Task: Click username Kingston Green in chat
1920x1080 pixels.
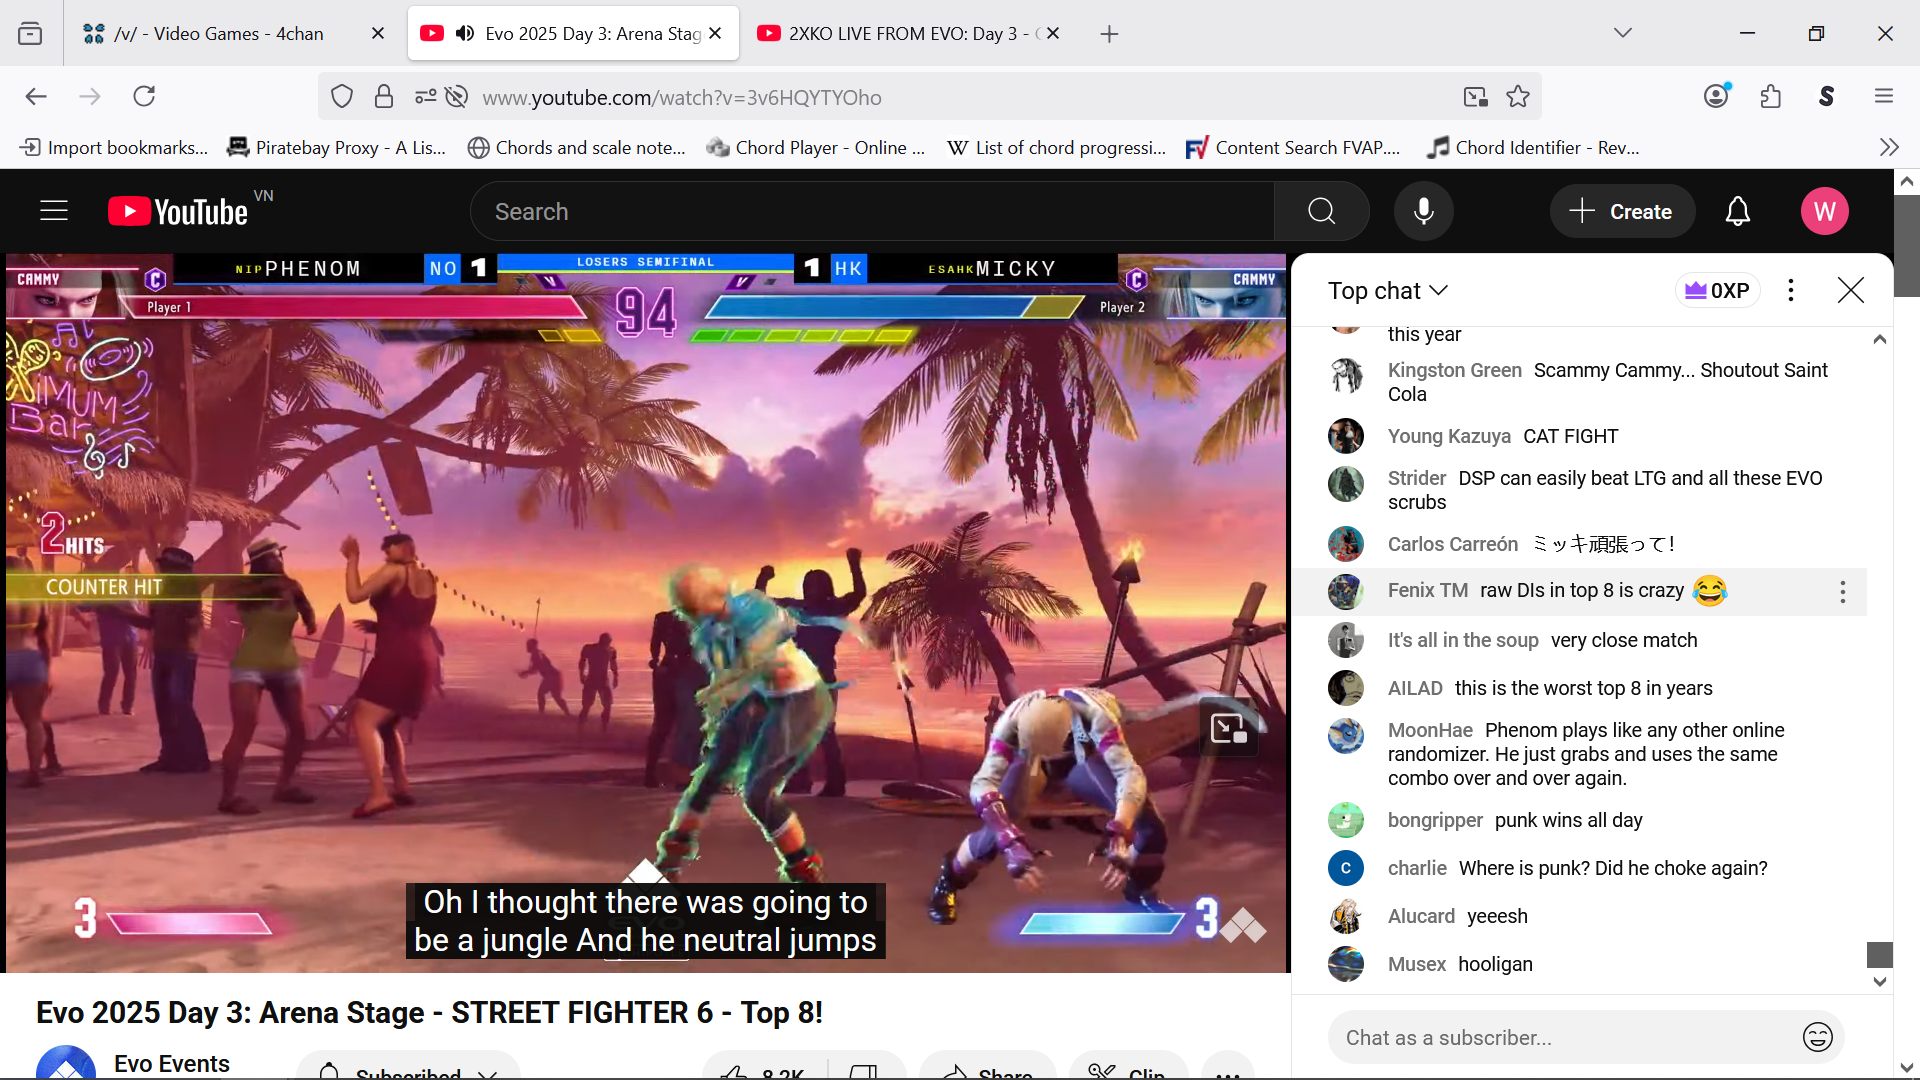Action: click(1454, 370)
